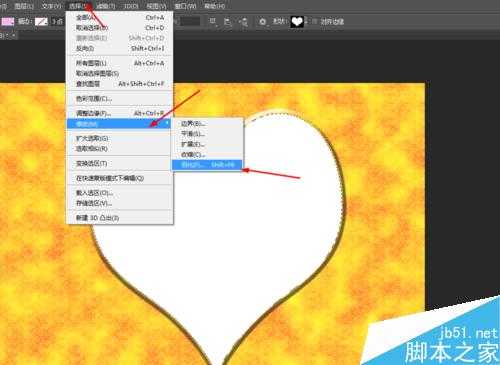The height and width of the screenshot is (365, 500).
Task: Close the open document tab
Action: [x=14, y=35]
